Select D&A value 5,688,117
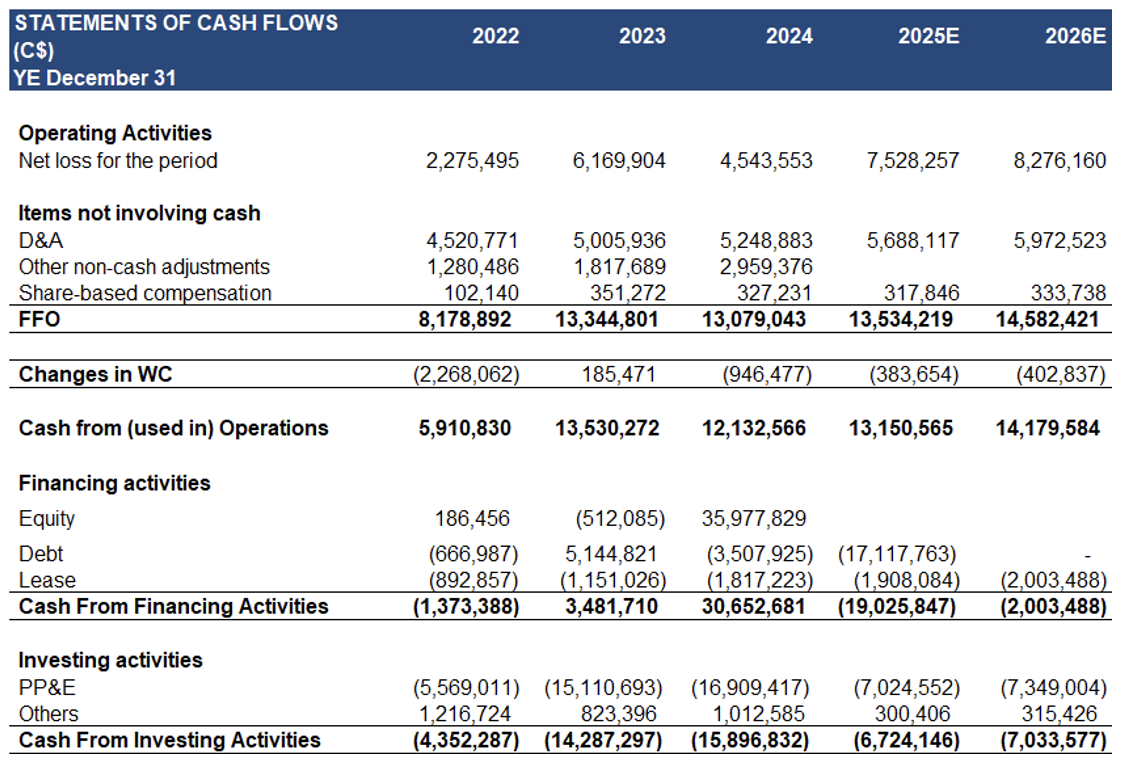Image resolution: width=1122 pixels, height=778 pixels. tap(912, 240)
